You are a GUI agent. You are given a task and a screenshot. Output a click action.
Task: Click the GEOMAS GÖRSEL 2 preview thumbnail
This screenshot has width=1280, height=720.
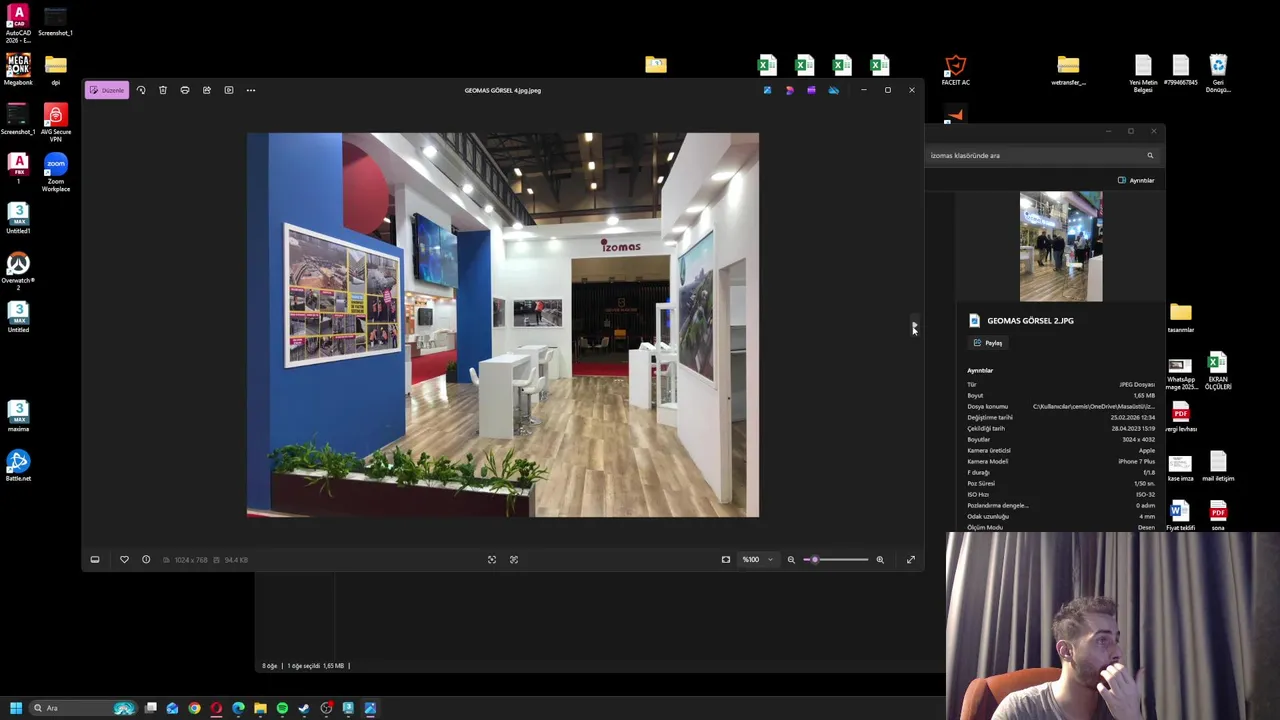point(1061,247)
